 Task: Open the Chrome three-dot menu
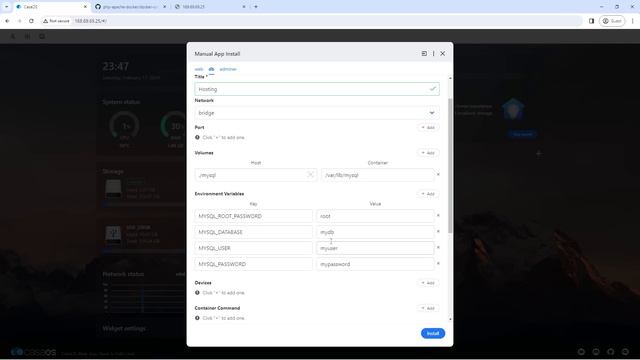pos(633,21)
